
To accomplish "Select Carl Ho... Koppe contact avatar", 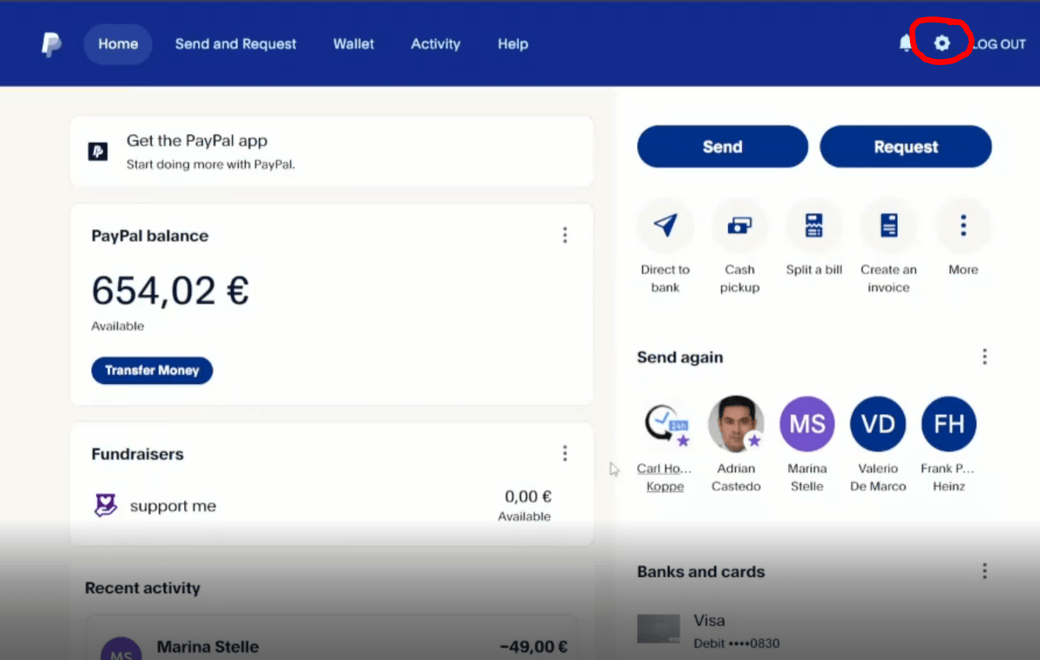I will click(x=665, y=424).
